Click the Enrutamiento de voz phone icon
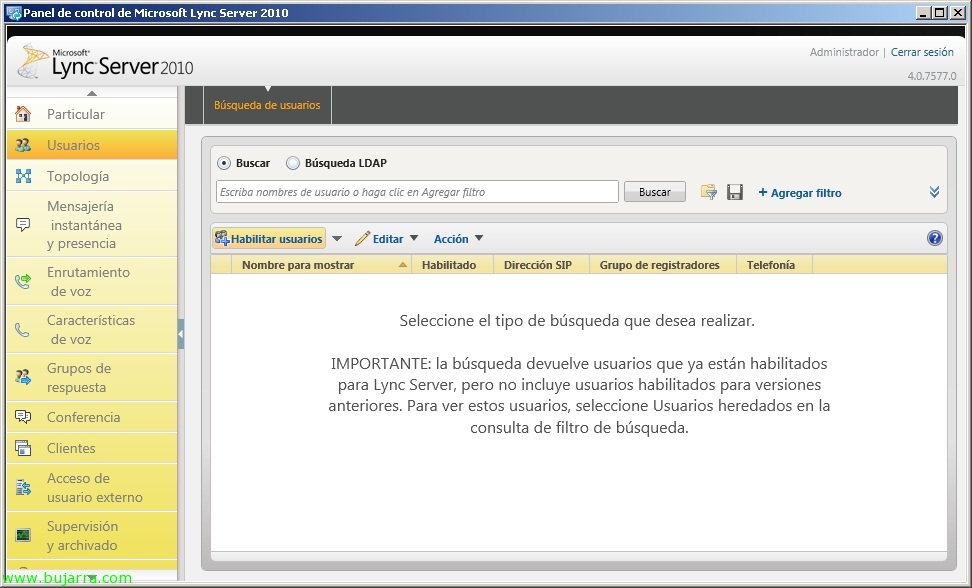Viewport: 972px width, 588px height. tap(23, 281)
